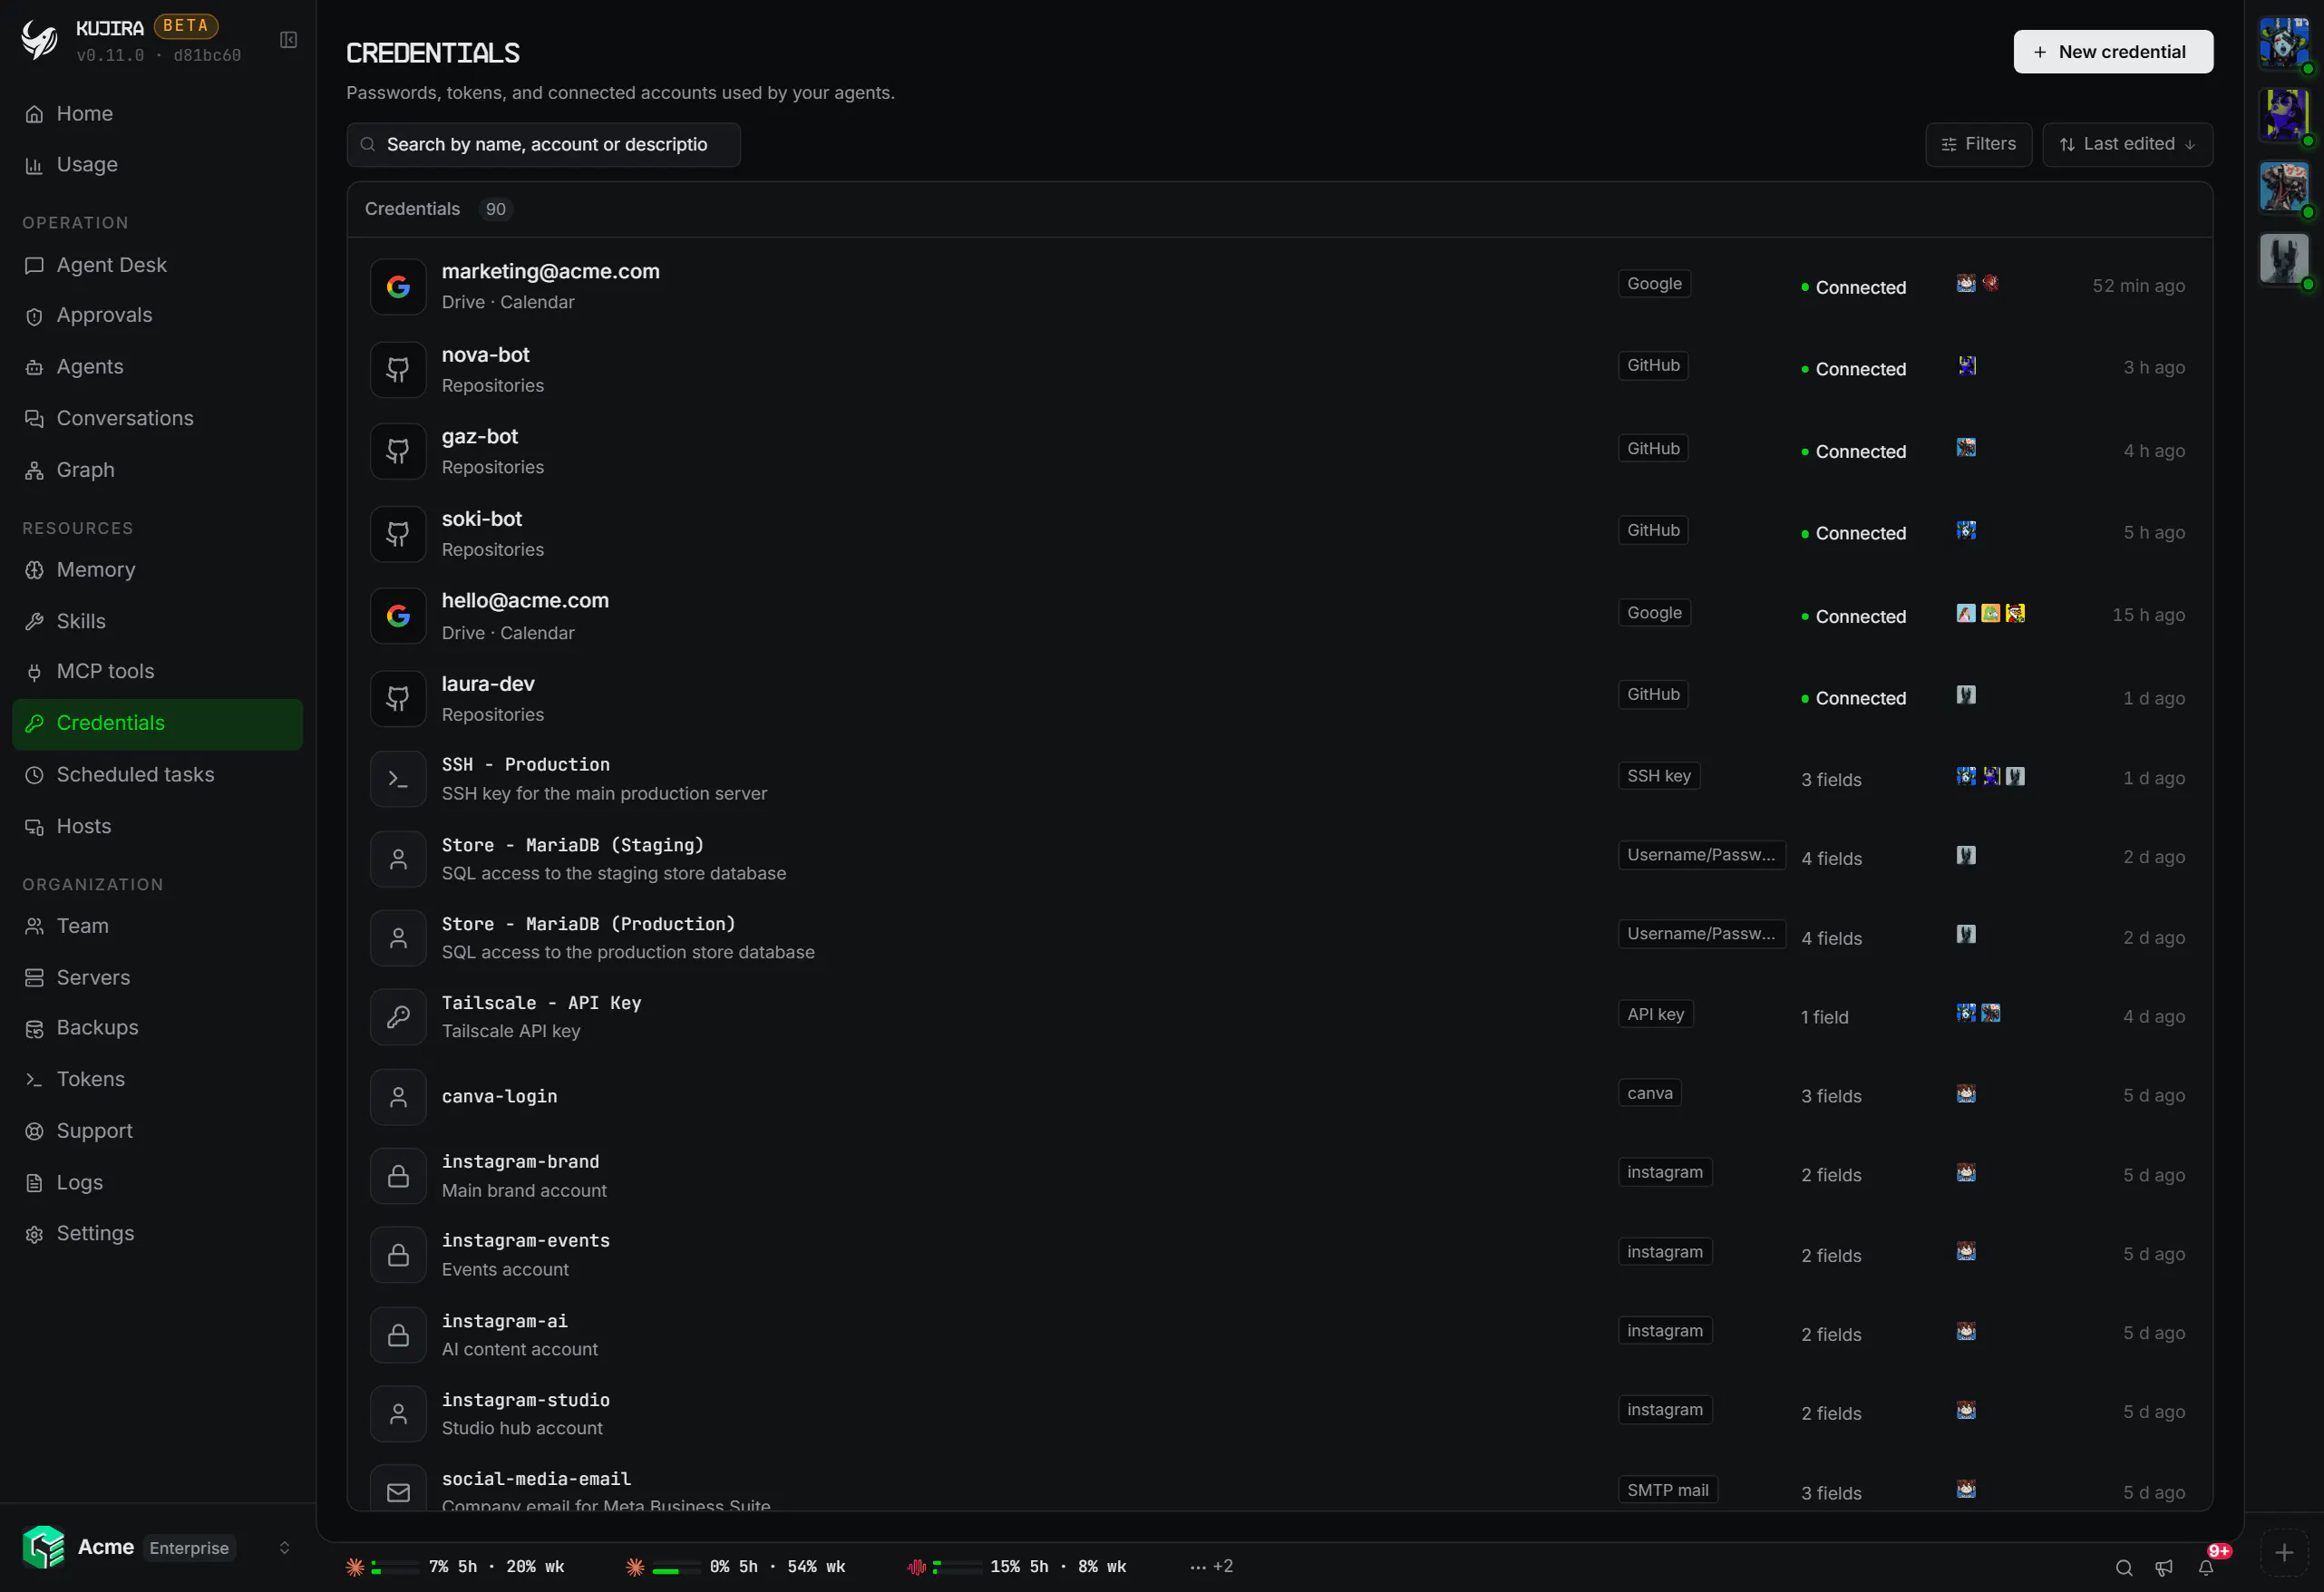Open Agent Desk in sidebar

(x=157, y=265)
